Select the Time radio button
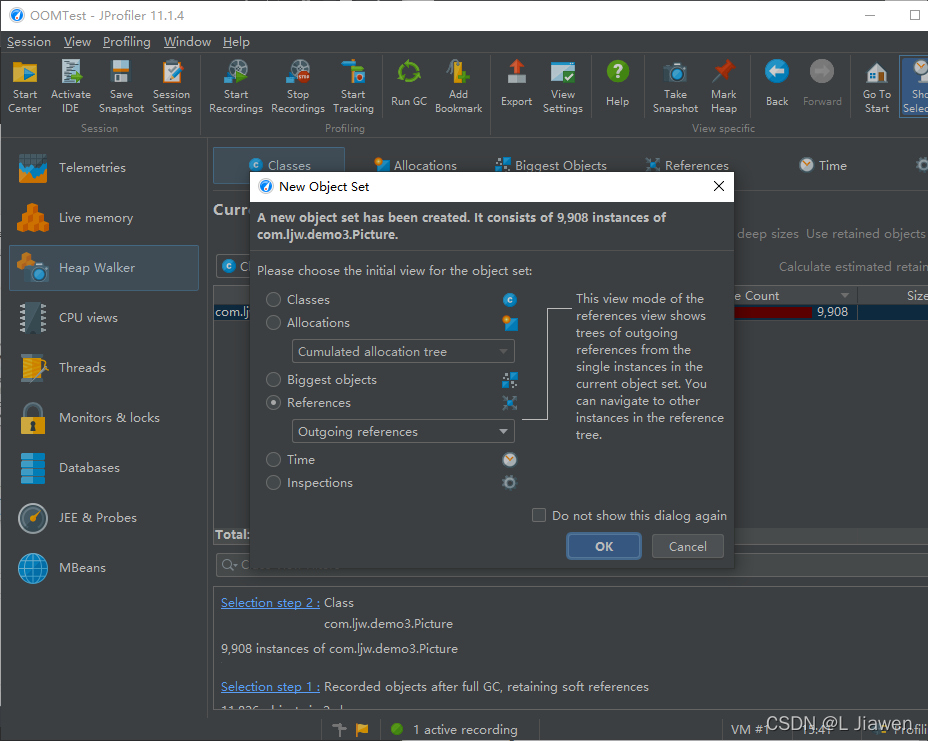The image size is (928, 741). coord(273,459)
